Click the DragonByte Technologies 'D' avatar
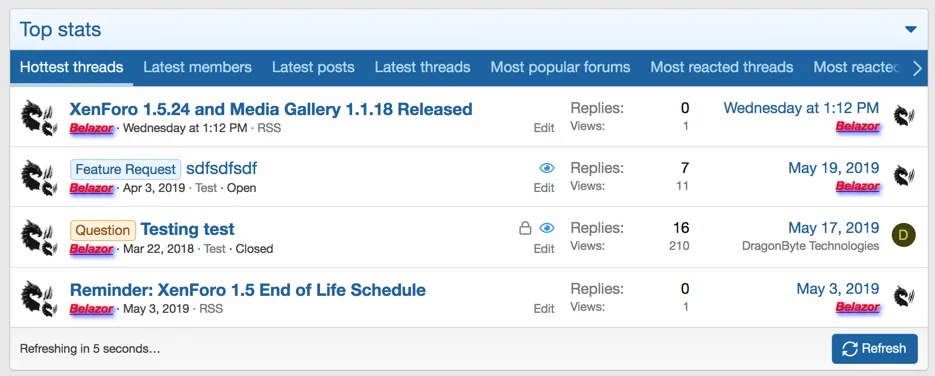935x376 pixels. point(903,235)
